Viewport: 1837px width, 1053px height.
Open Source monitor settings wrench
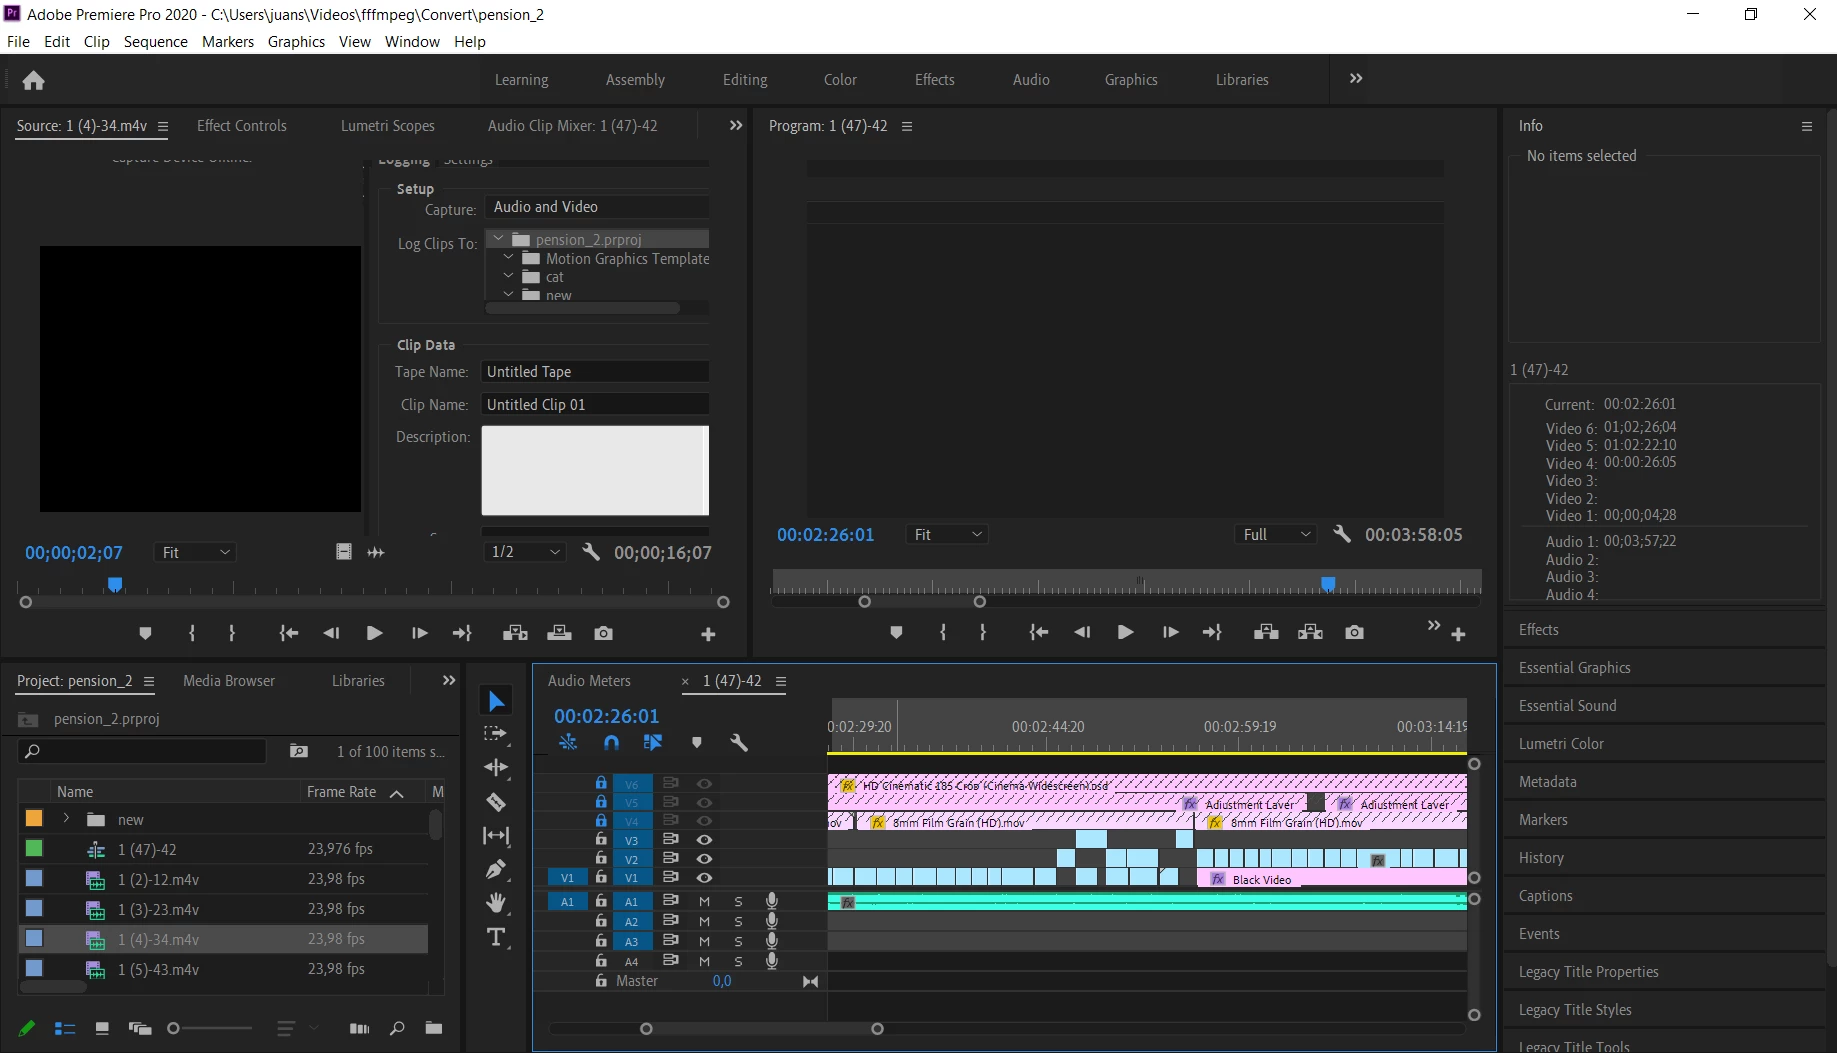click(591, 552)
